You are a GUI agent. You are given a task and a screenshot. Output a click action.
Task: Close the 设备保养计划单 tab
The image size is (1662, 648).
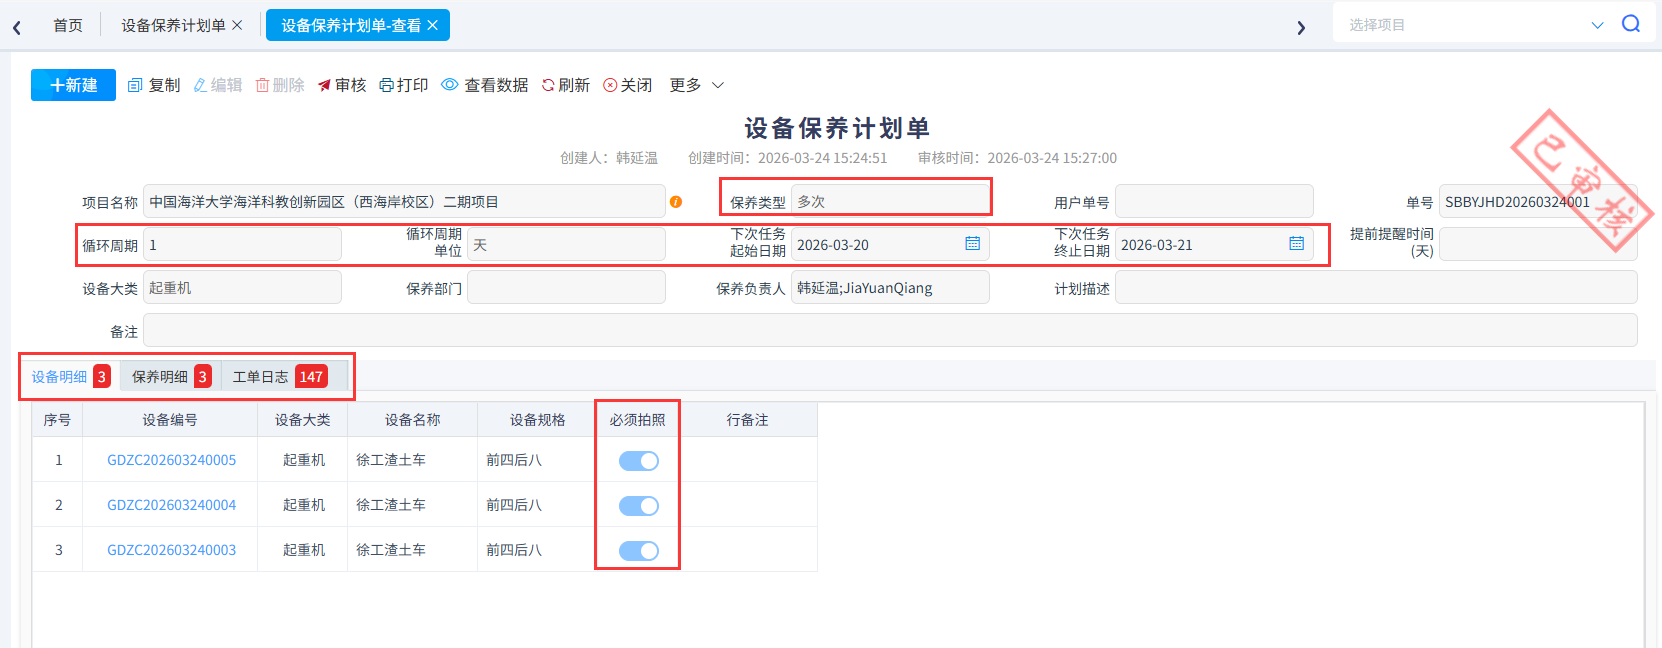[237, 25]
